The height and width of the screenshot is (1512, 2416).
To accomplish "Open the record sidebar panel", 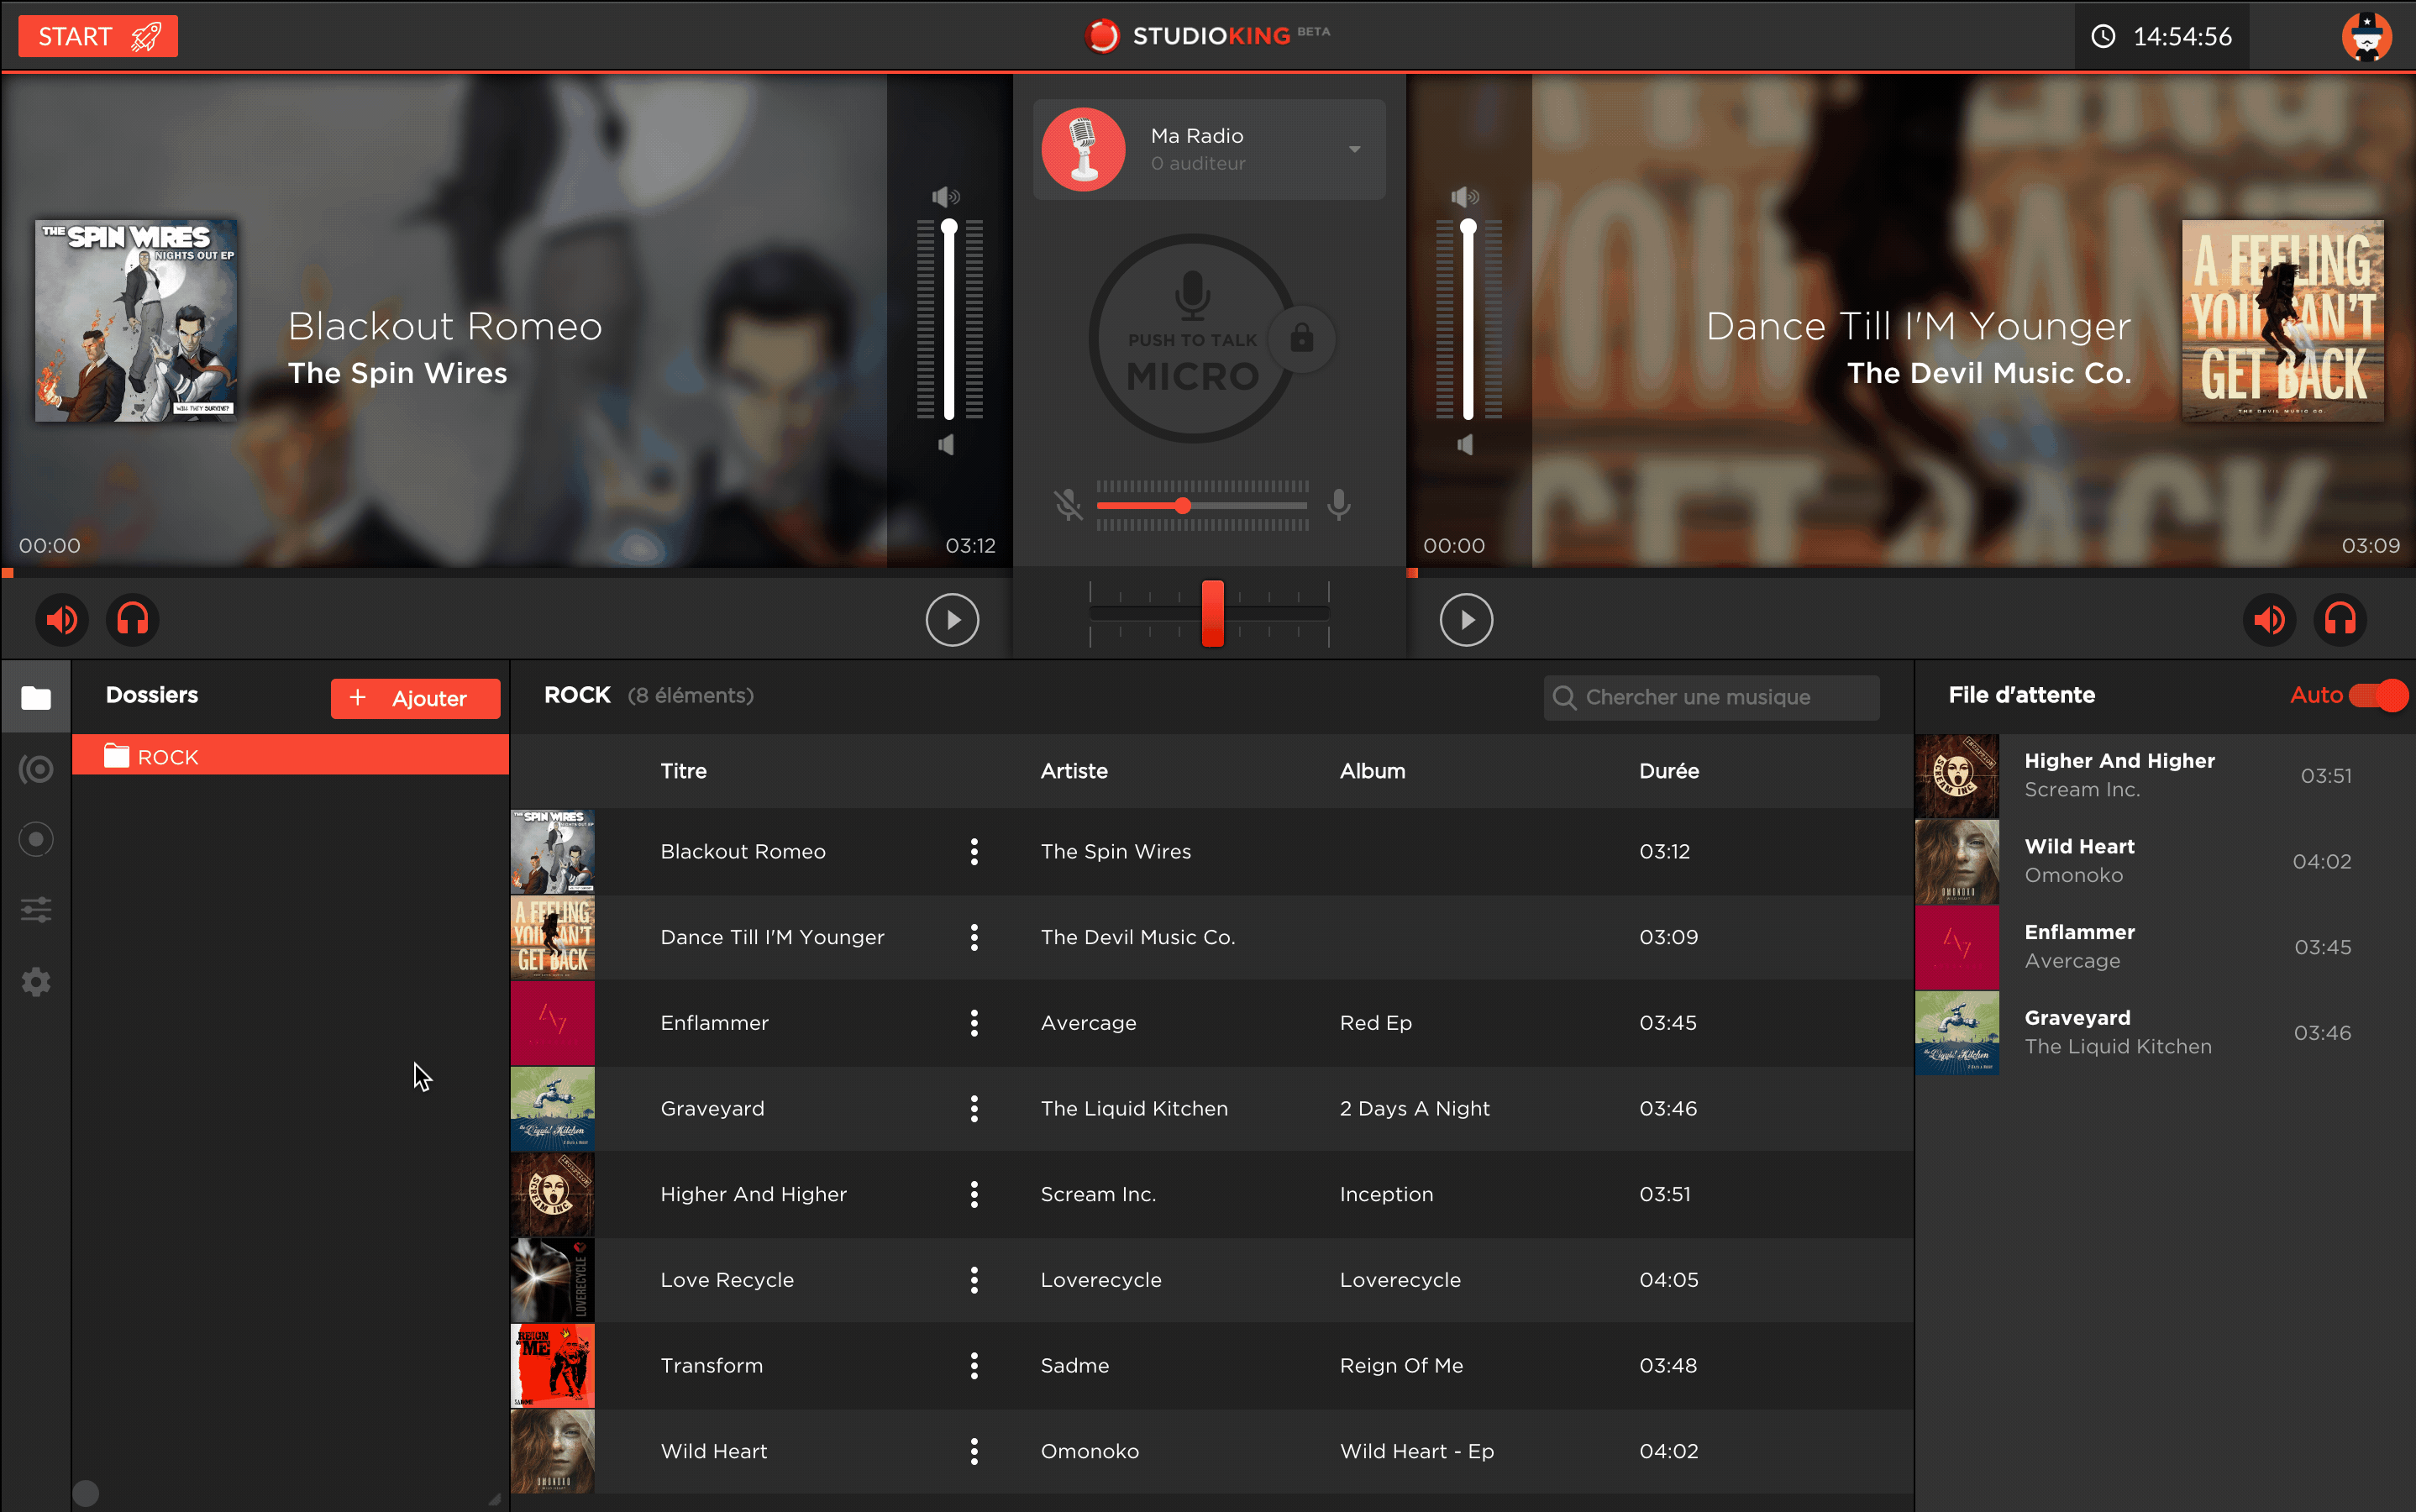I will [x=36, y=839].
